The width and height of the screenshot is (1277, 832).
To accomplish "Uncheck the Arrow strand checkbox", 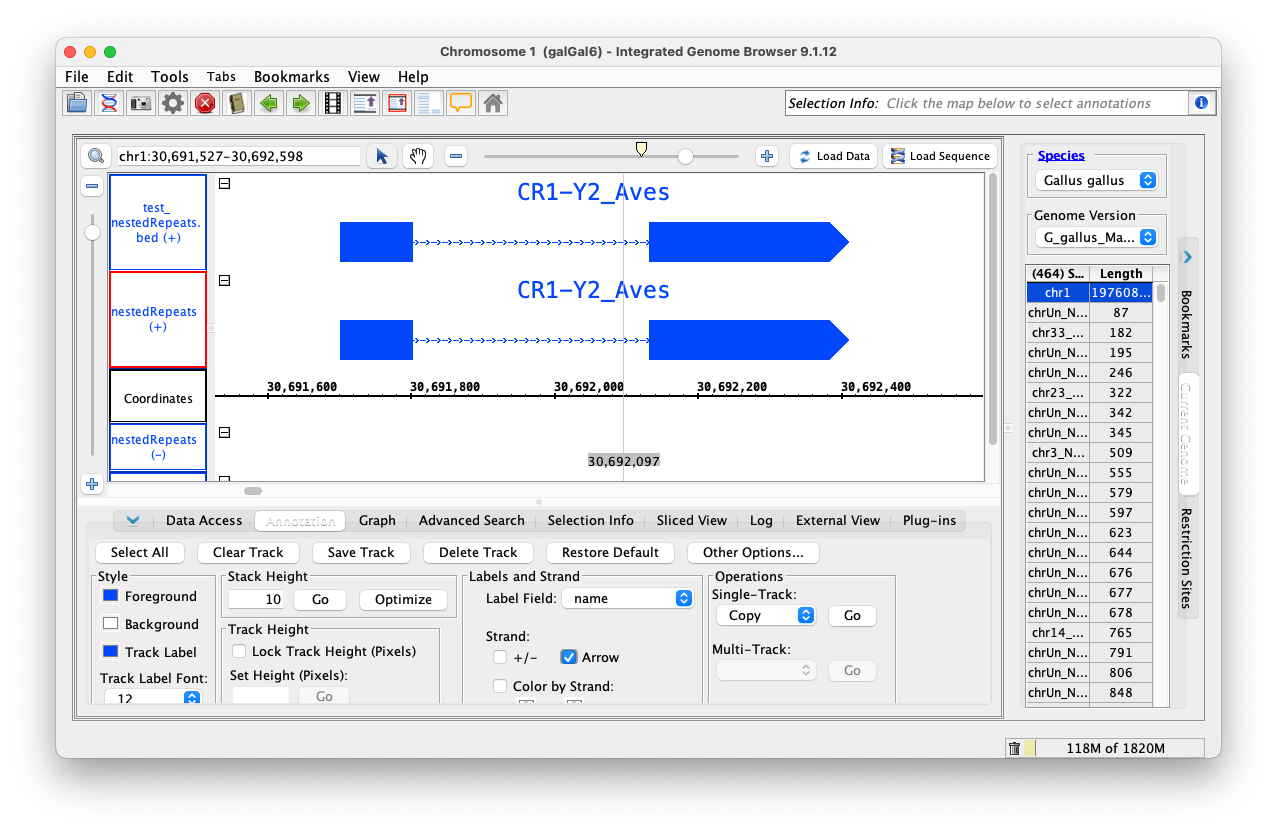I will (x=569, y=657).
